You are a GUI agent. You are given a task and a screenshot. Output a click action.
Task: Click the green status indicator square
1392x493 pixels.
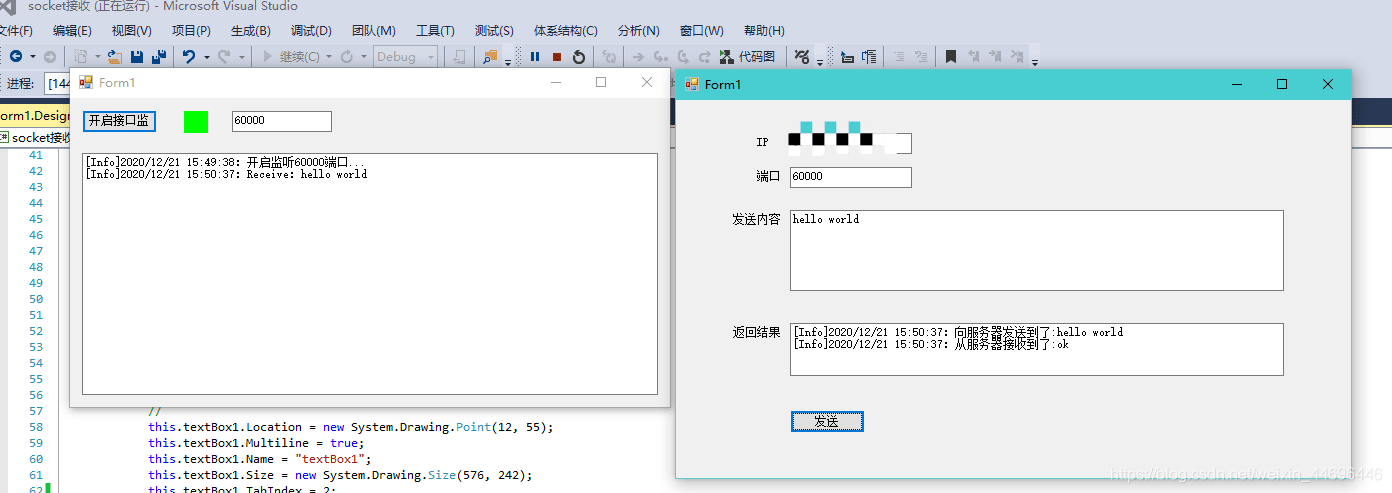click(x=196, y=122)
